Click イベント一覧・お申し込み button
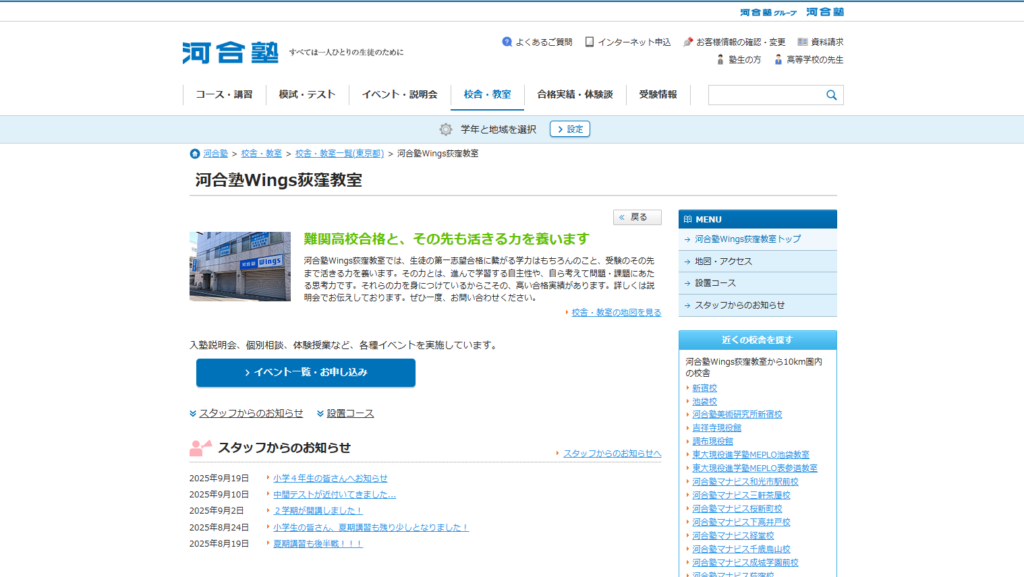This screenshot has height=577, width=1024. 306,373
